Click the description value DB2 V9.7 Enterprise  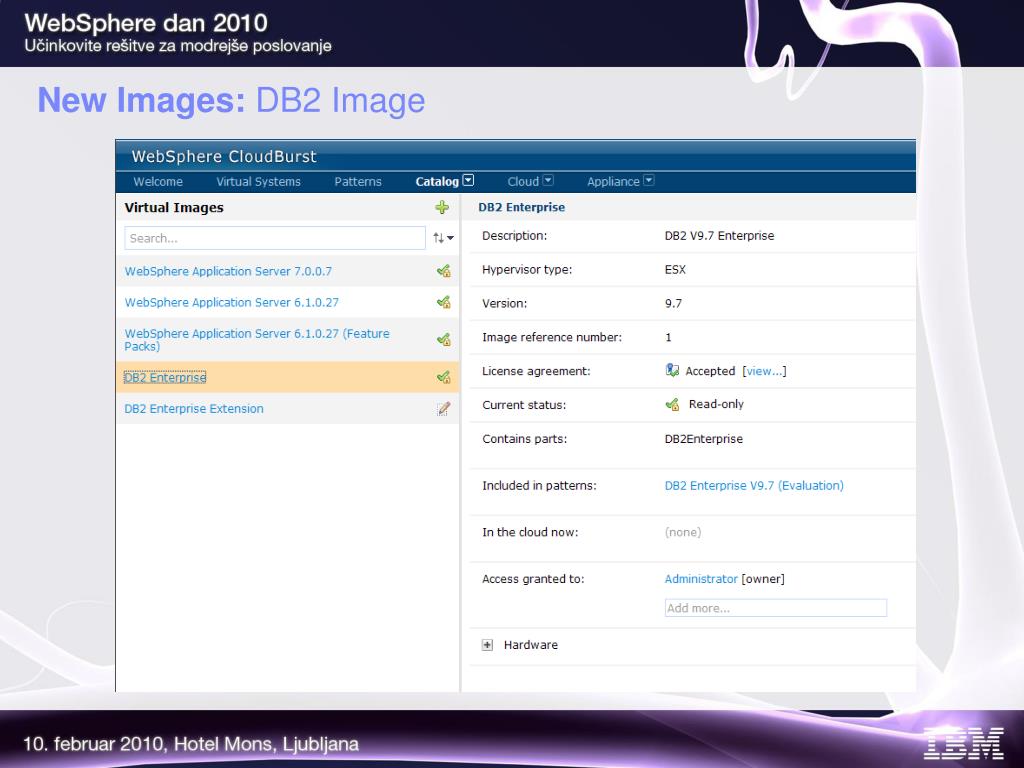coord(719,236)
